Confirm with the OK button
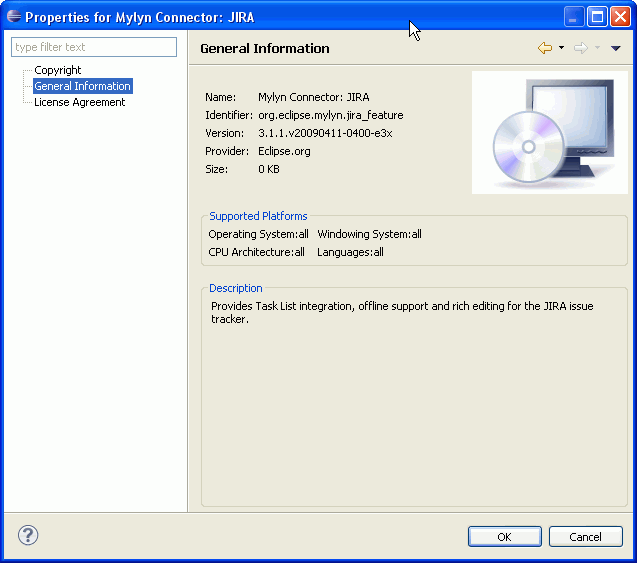This screenshot has width=637, height=563. click(x=505, y=537)
